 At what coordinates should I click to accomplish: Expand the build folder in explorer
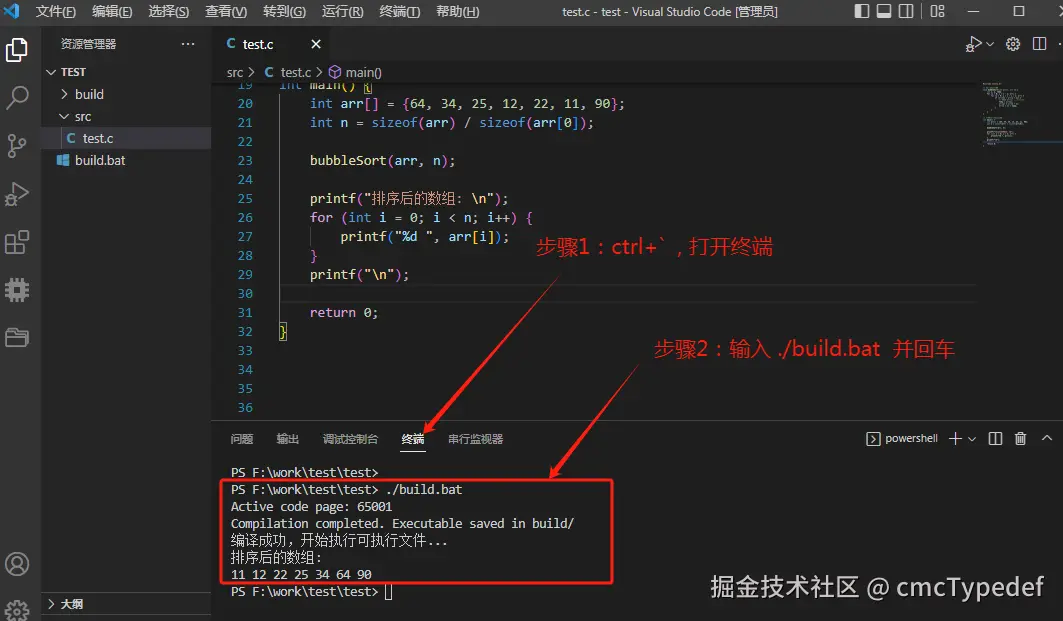coord(89,94)
